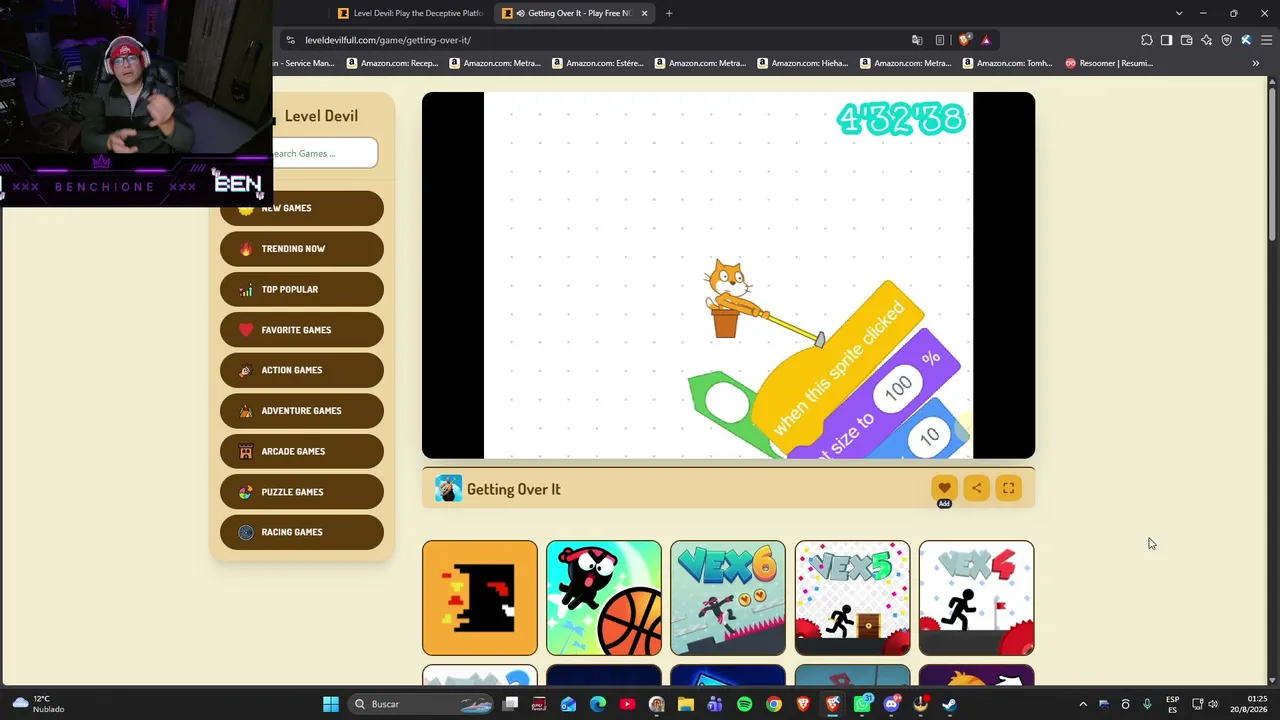Open the translate page icon in address bar
The width and height of the screenshot is (1280, 720).
click(917, 40)
